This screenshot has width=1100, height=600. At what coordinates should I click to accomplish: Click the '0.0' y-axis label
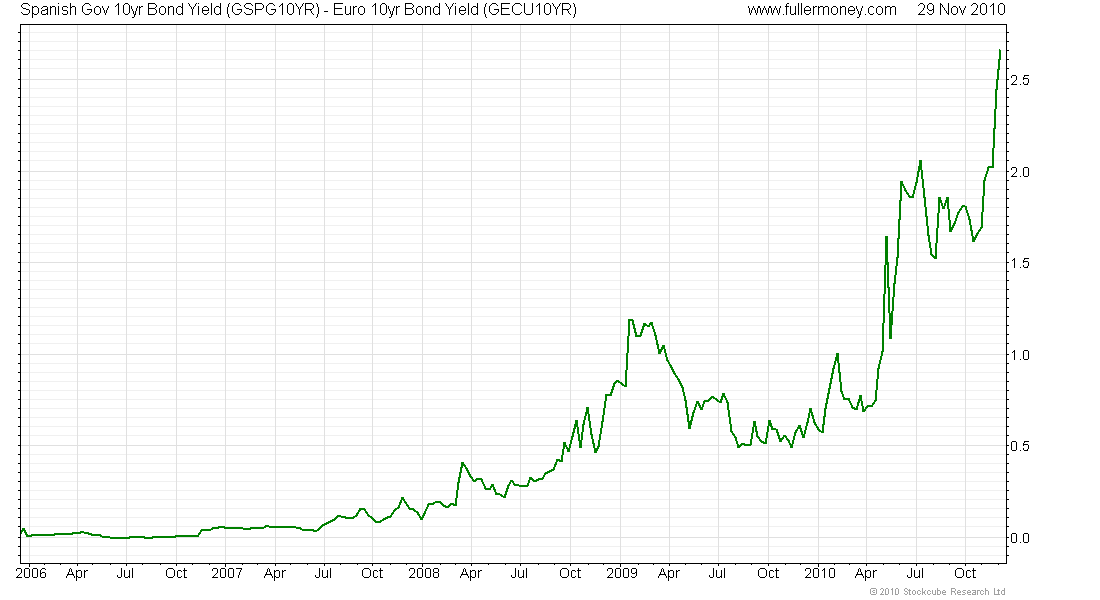1020,538
